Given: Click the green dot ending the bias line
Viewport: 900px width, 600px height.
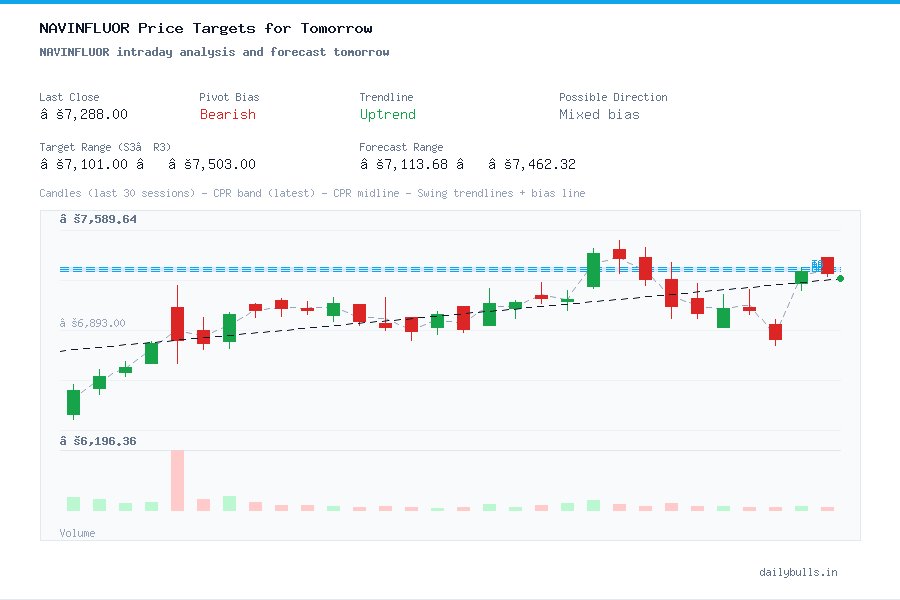Looking at the screenshot, I should 840,278.
